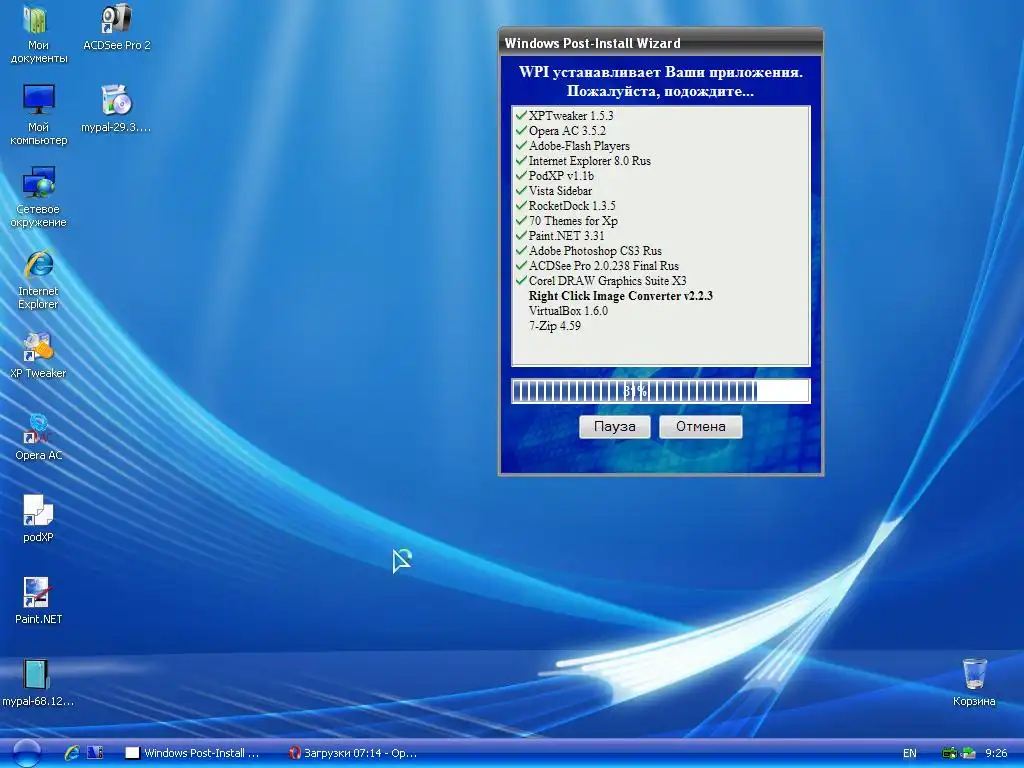The height and width of the screenshot is (768, 1024).
Task: Click the system tray icon next to the clock
Action: click(x=968, y=753)
